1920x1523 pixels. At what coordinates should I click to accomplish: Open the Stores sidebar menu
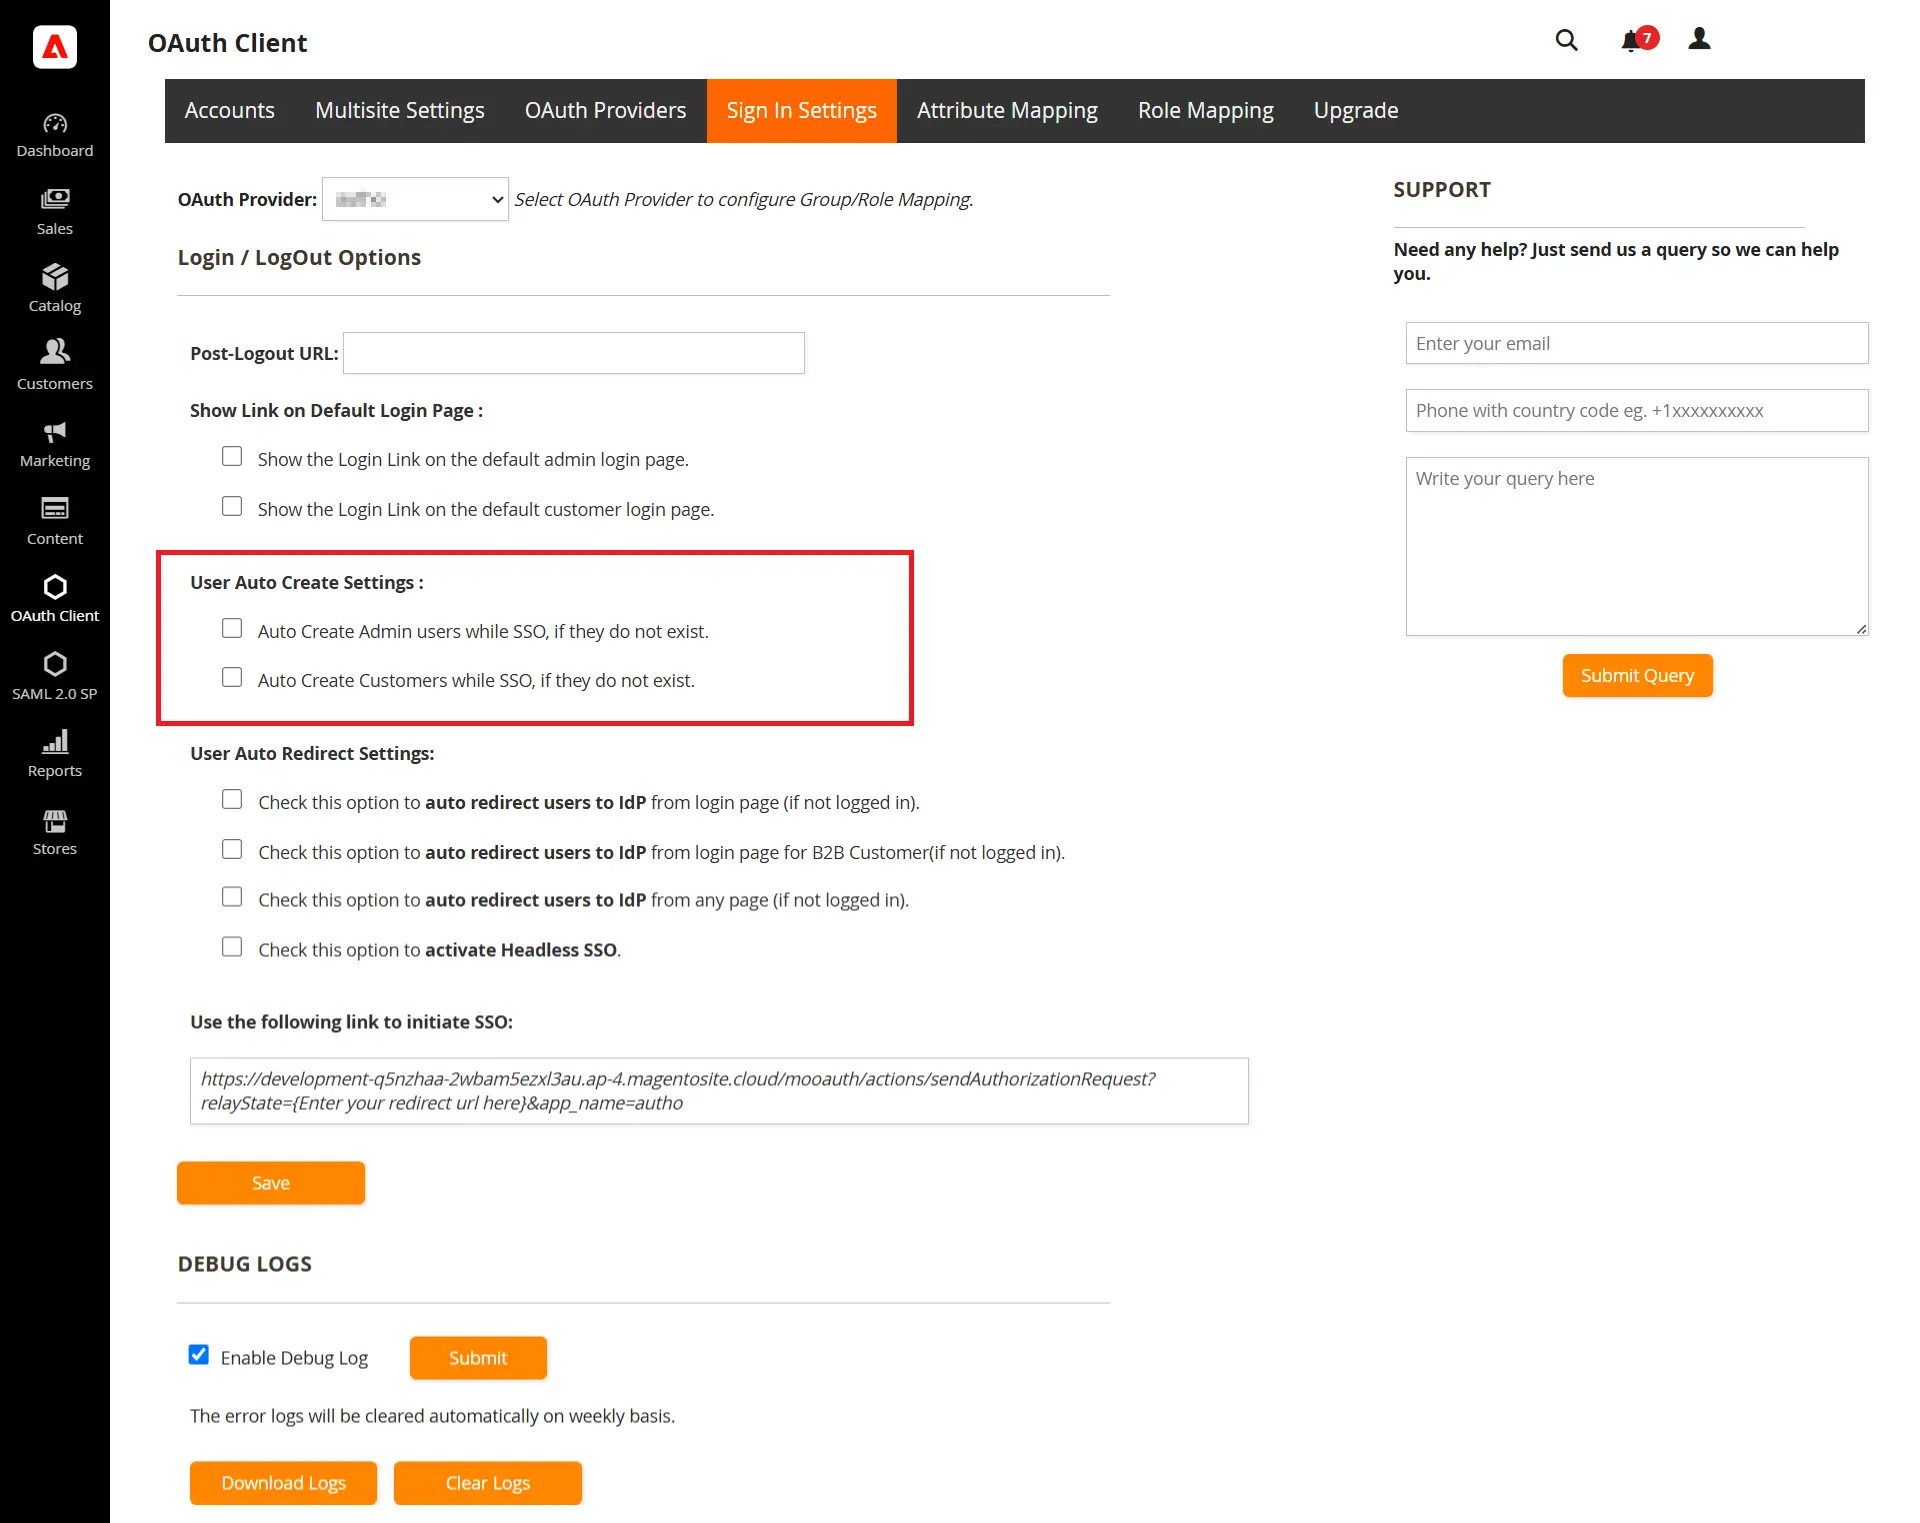(x=55, y=832)
